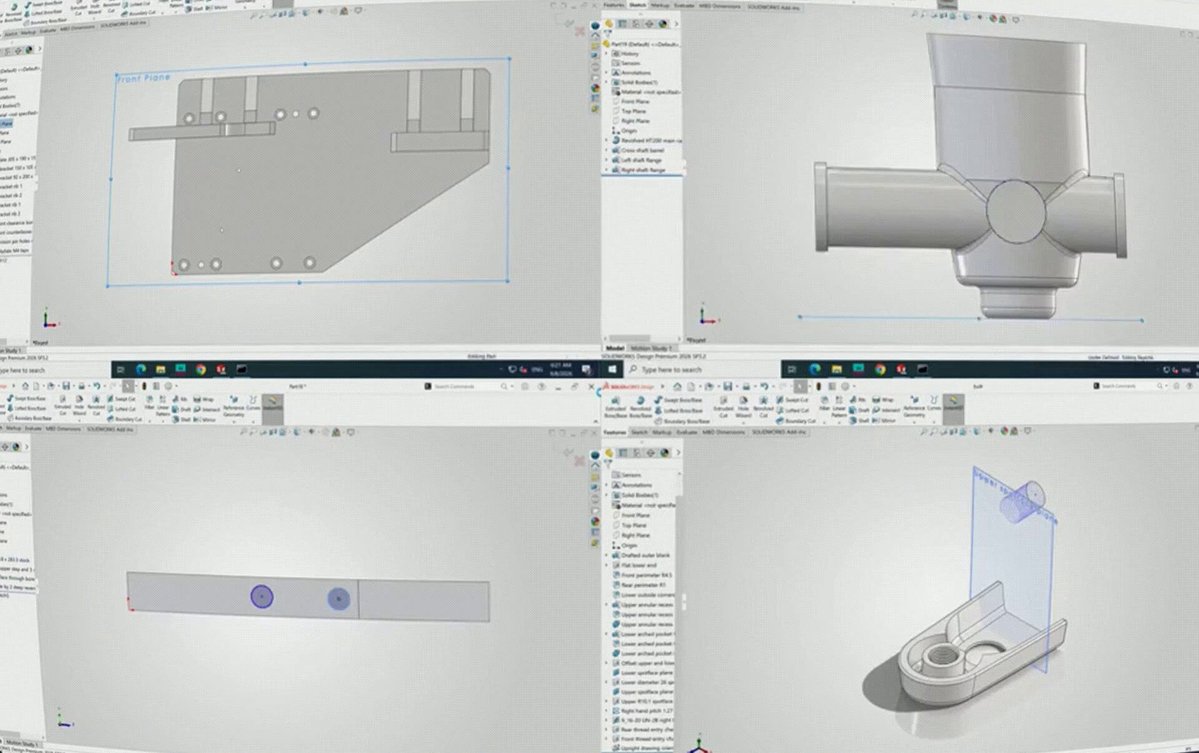
Task: Click the Save icon in the clip model window
Action: (727, 386)
